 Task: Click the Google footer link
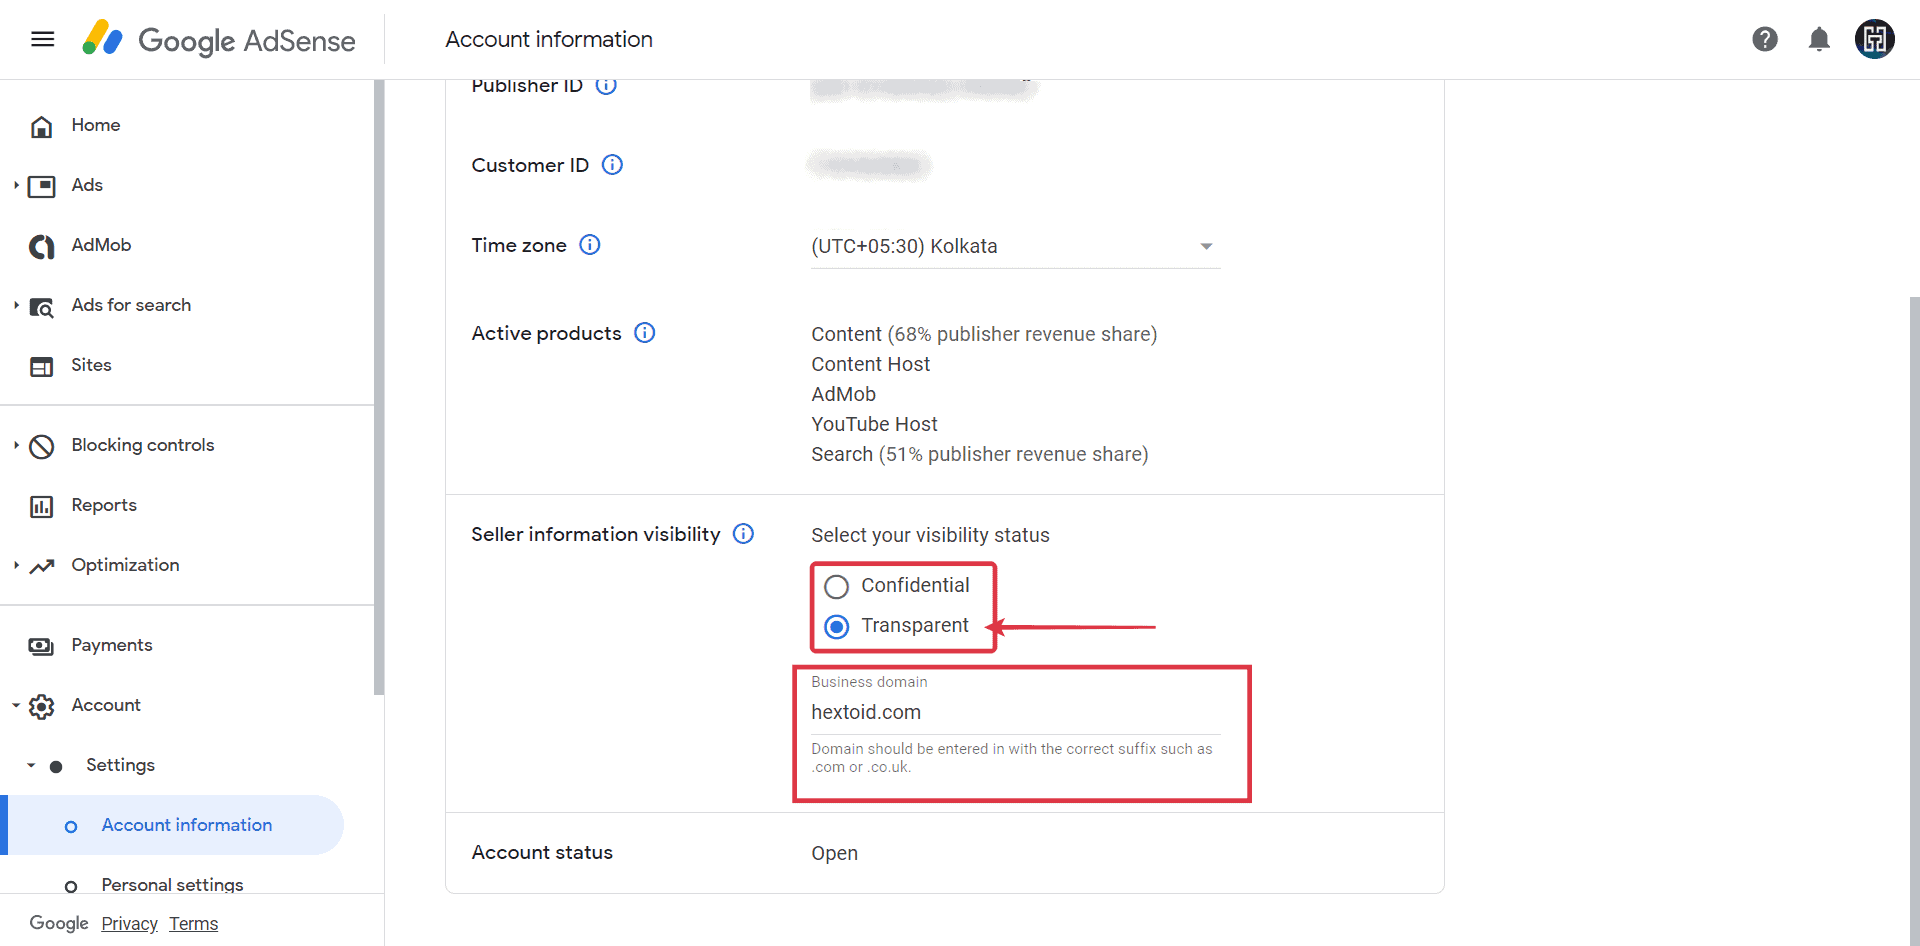[x=59, y=923]
